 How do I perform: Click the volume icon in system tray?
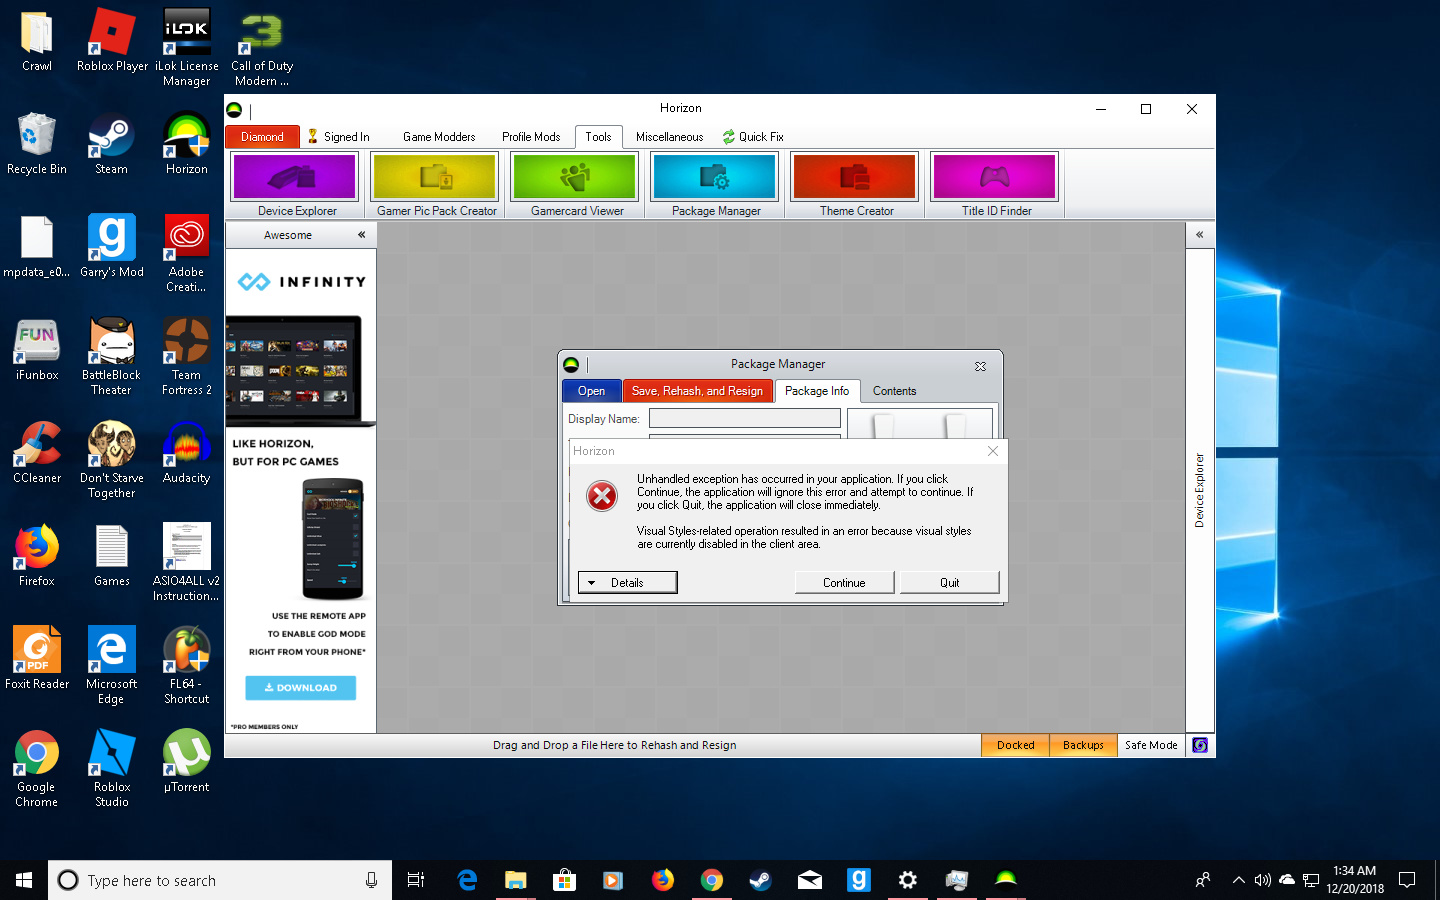1262,880
